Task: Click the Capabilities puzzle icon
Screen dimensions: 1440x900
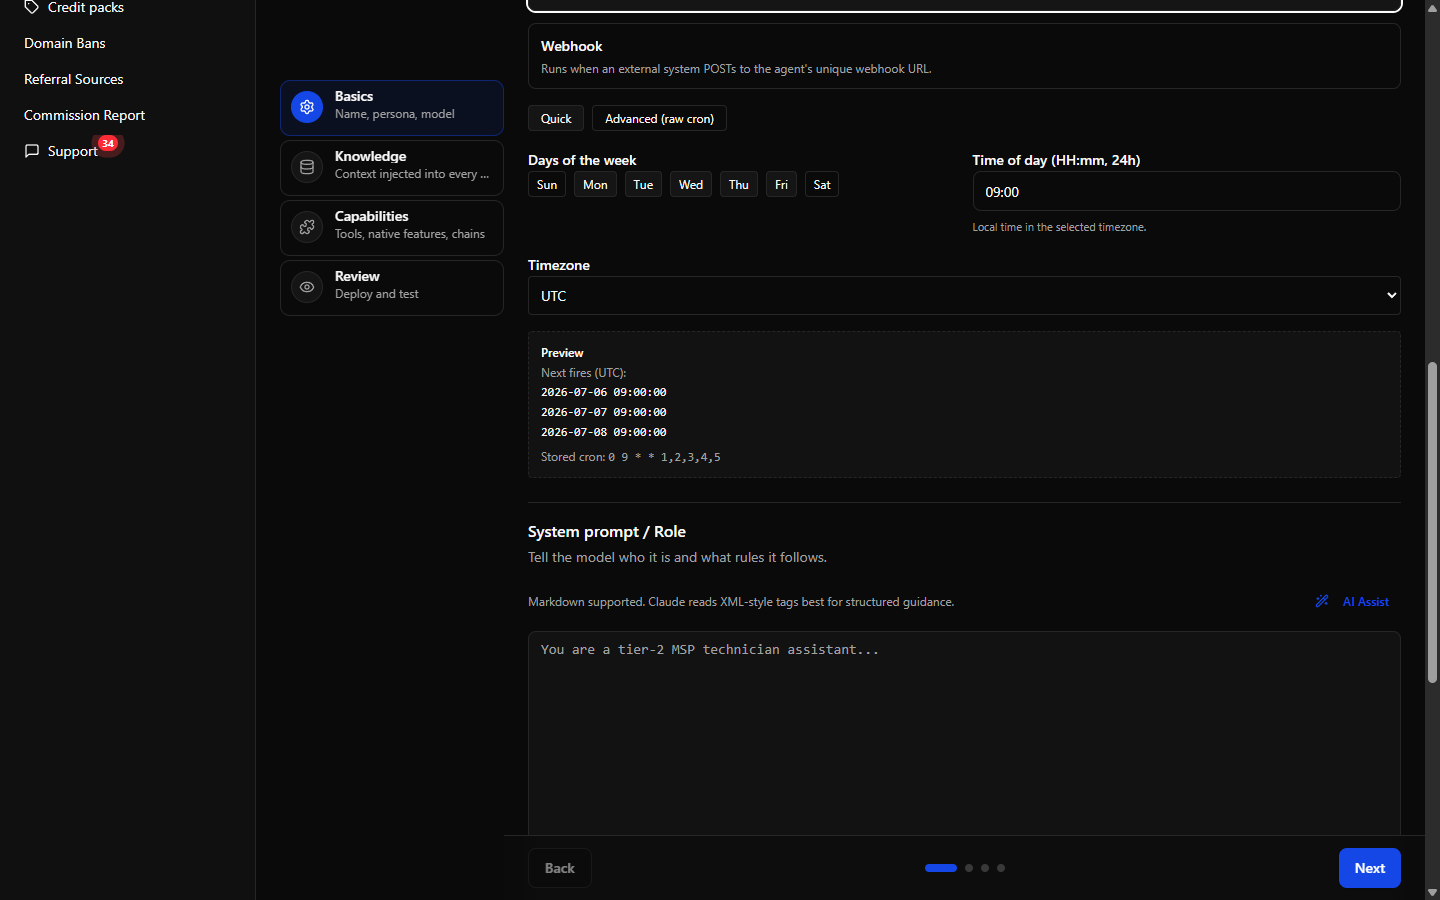Action: (307, 227)
